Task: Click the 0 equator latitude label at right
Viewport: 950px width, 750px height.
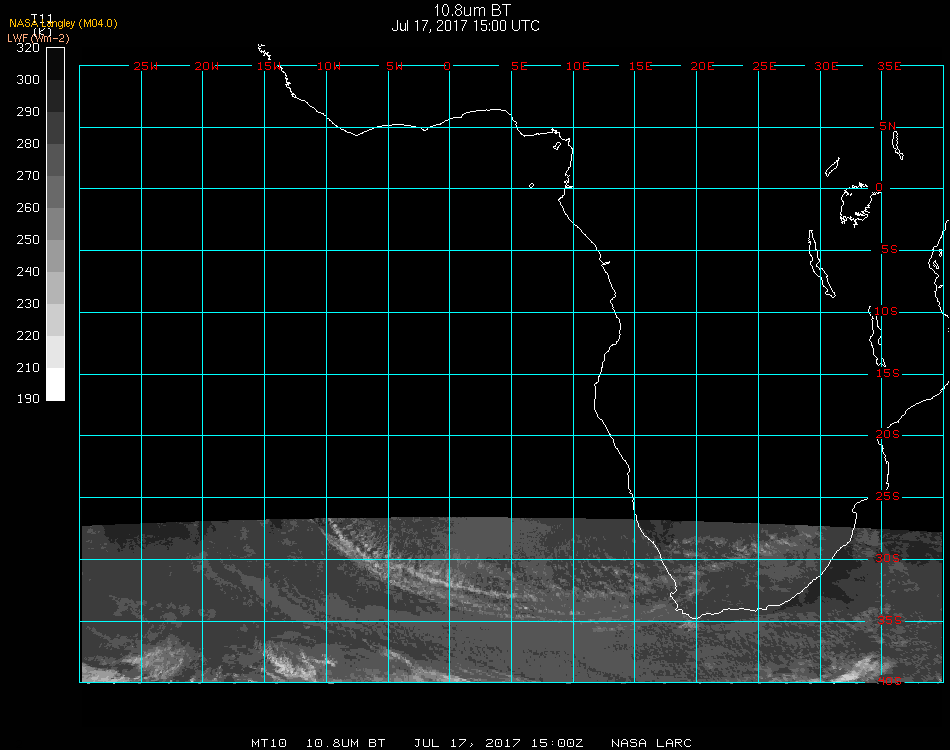Action: tap(879, 187)
